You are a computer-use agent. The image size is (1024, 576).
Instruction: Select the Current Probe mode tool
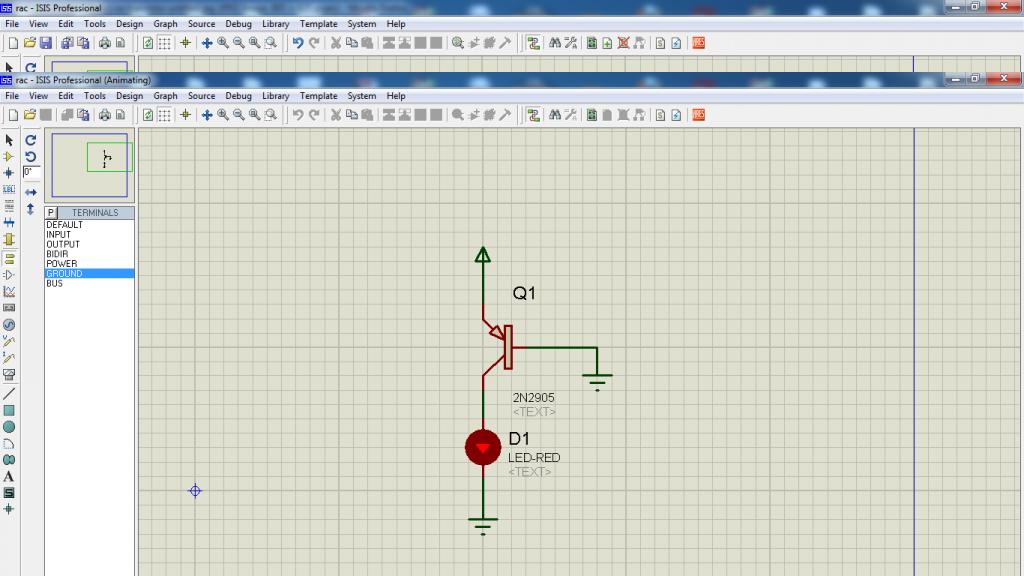pos(8,358)
